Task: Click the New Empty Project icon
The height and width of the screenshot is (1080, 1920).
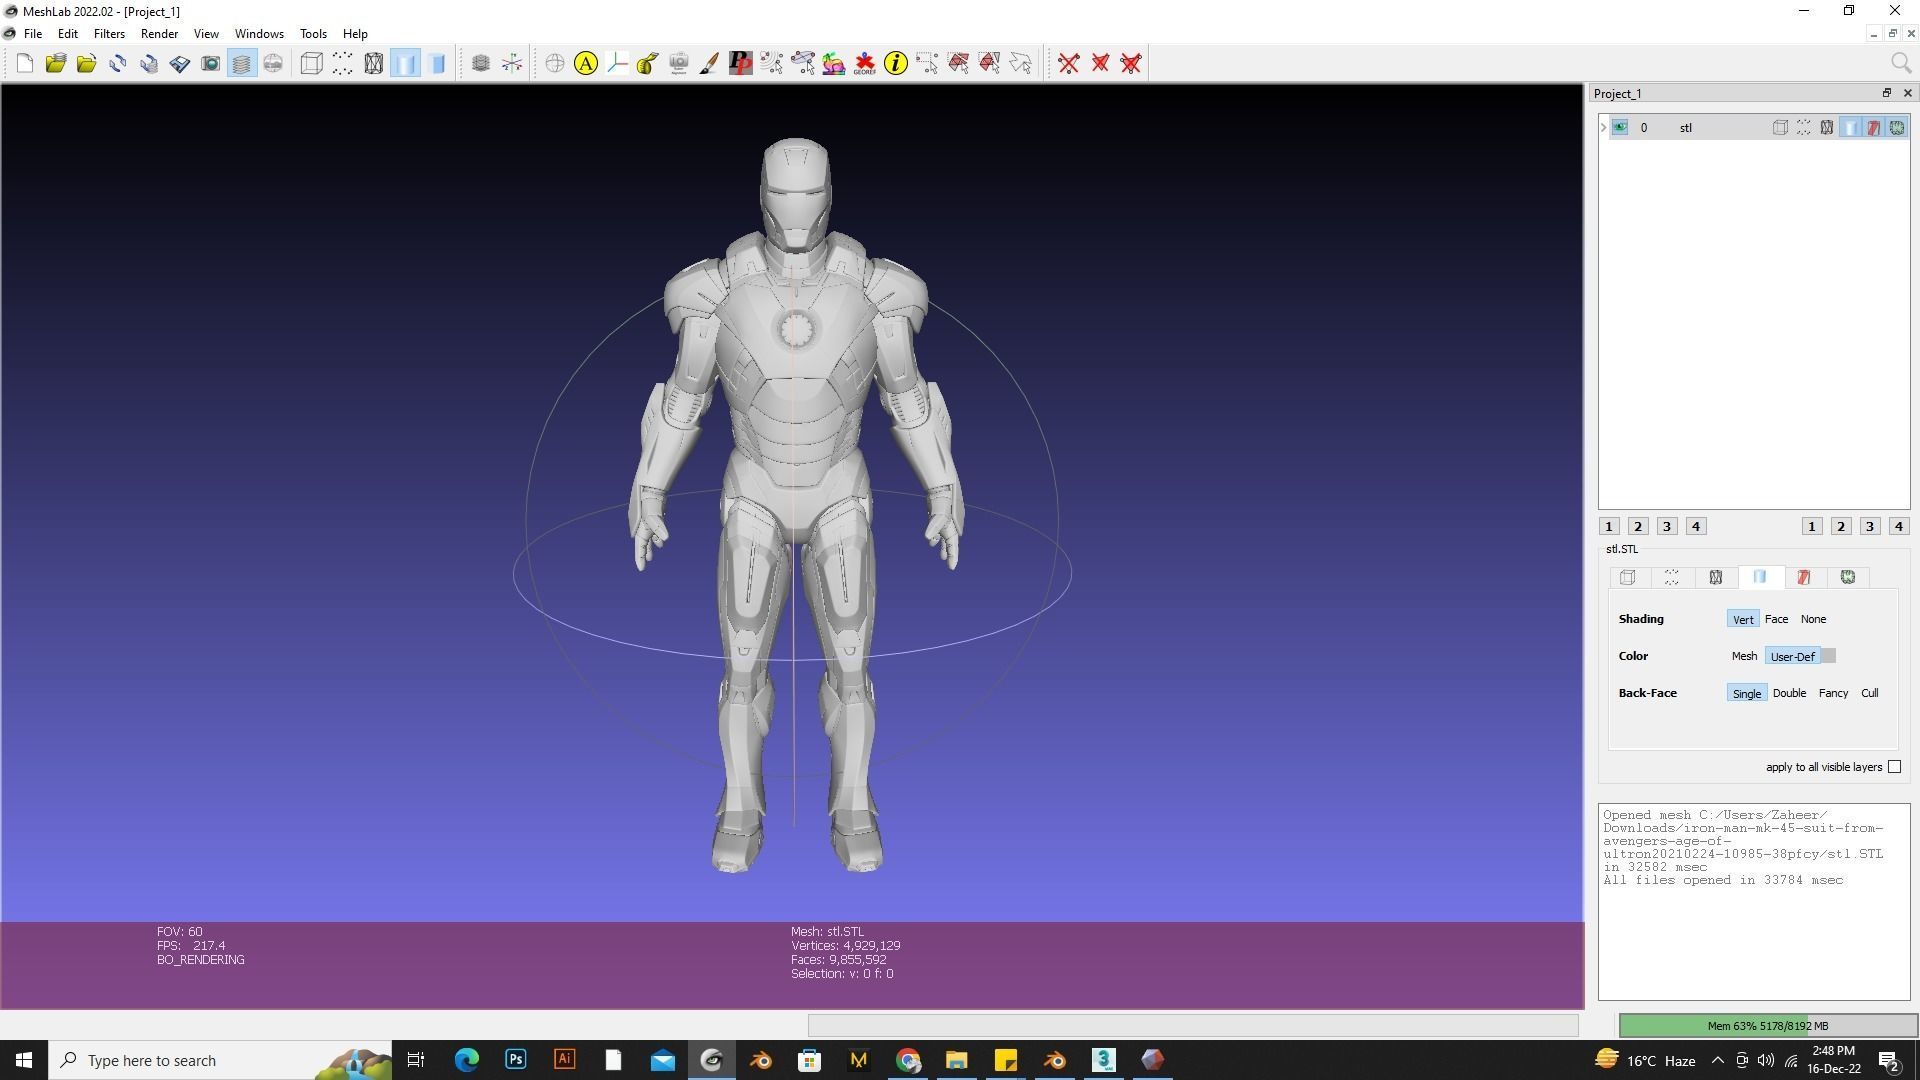Action: [25, 64]
